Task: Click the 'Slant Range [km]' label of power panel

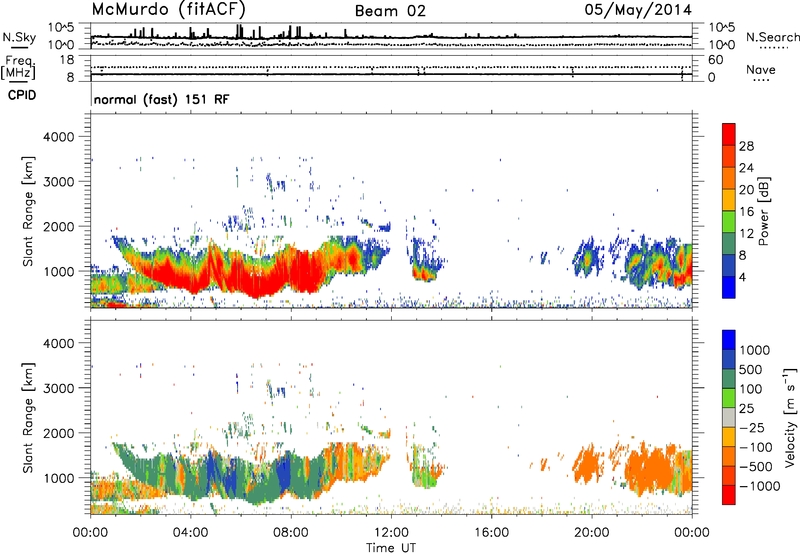Action: tap(28, 211)
